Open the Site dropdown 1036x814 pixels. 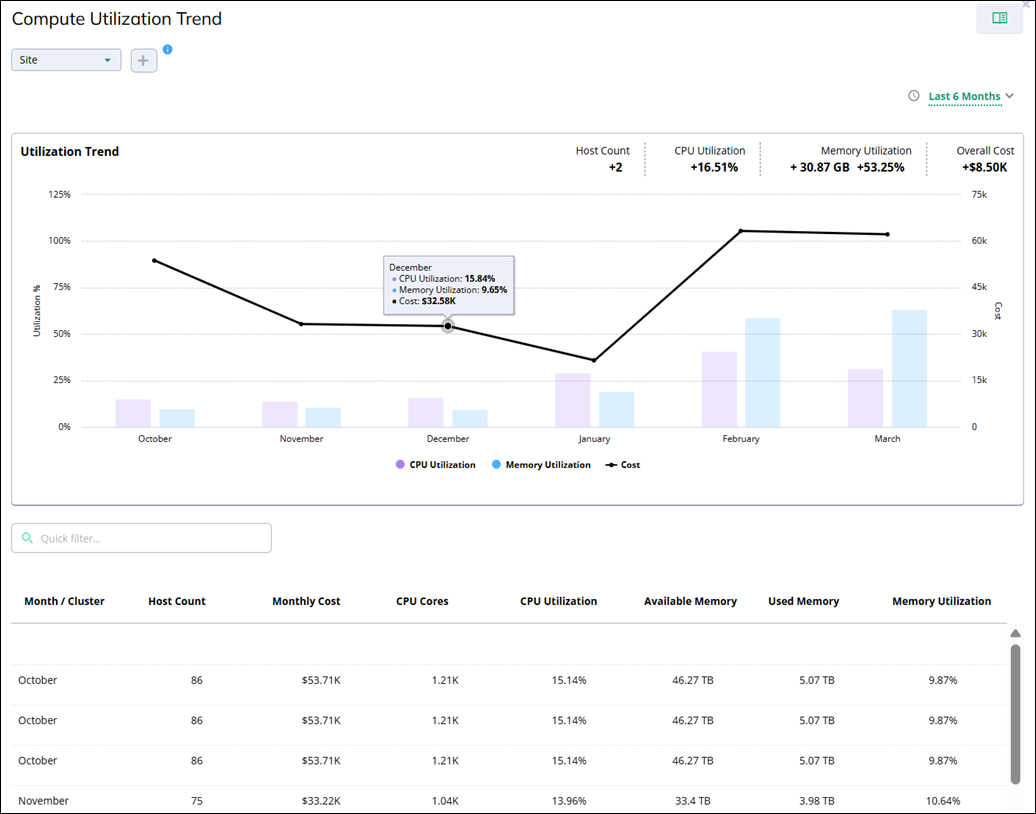point(66,60)
